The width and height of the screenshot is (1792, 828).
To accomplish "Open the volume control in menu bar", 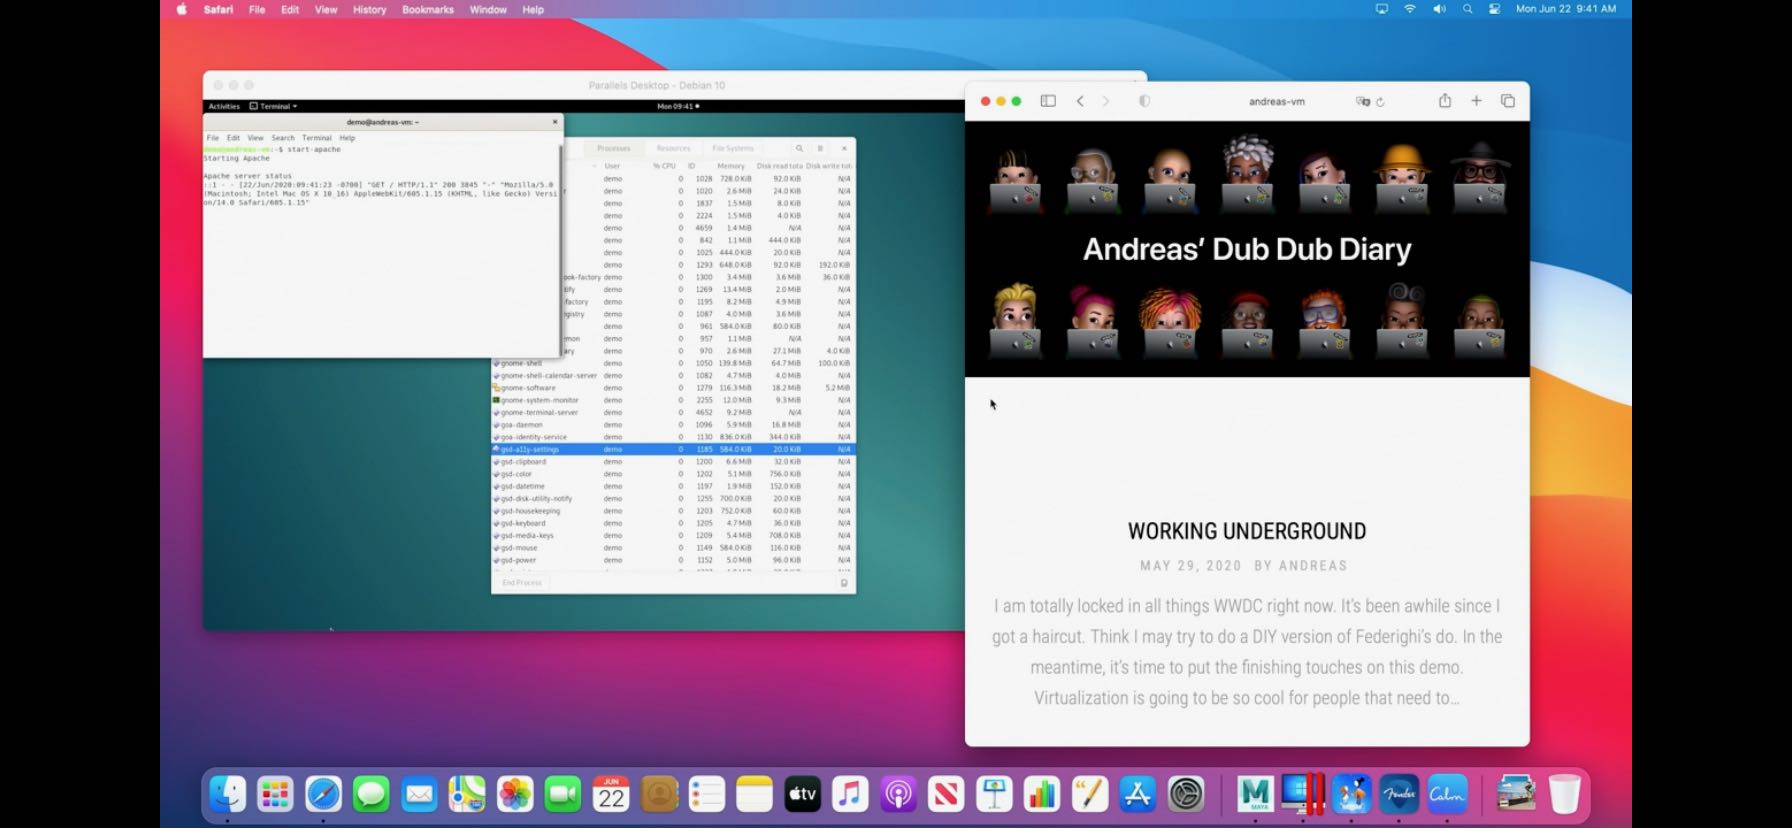I will point(1438,9).
